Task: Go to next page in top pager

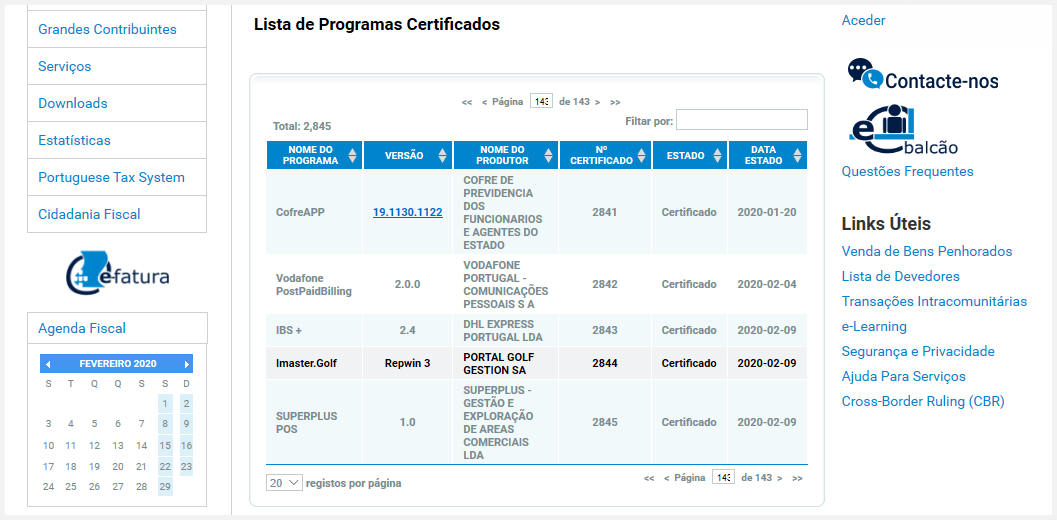Action: (597, 103)
